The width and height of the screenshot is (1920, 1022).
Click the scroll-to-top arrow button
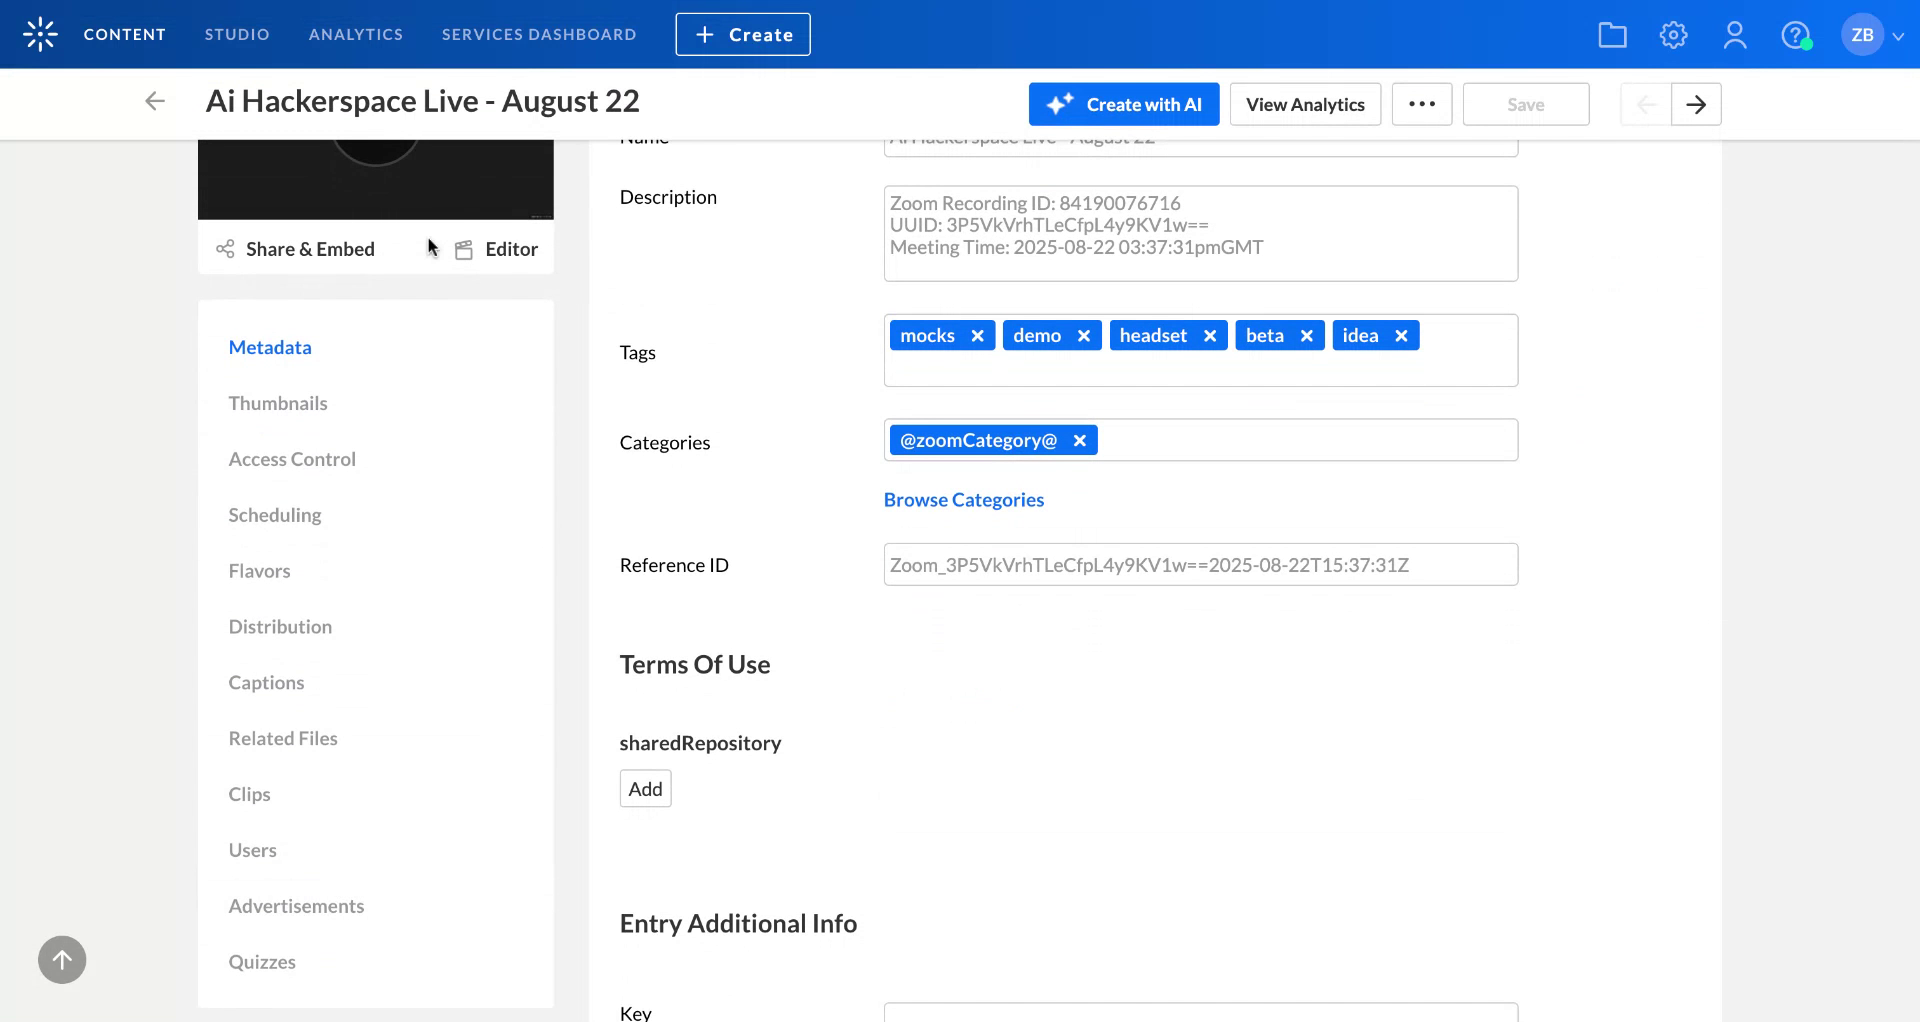click(x=61, y=959)
